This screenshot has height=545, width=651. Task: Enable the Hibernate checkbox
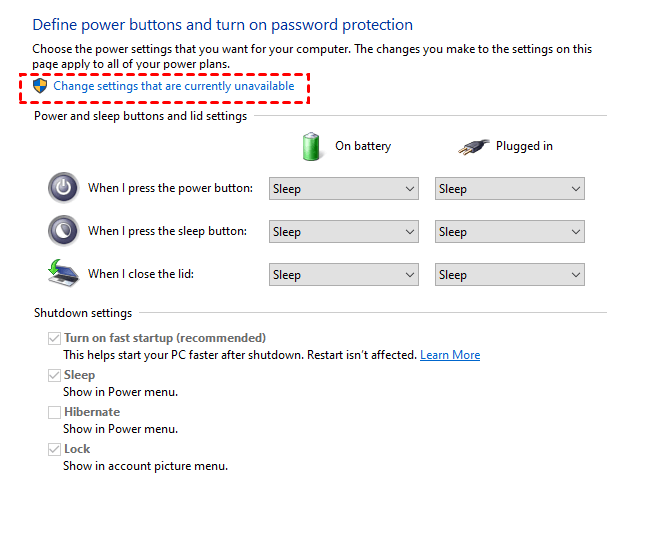53,412
